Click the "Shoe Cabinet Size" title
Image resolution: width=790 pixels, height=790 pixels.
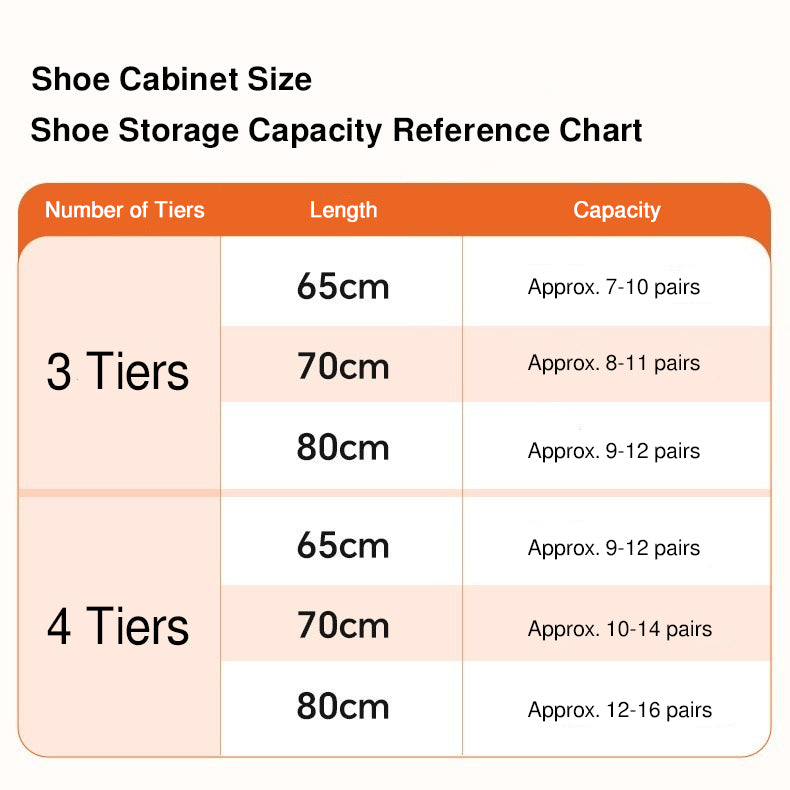[x=171, y=79]
